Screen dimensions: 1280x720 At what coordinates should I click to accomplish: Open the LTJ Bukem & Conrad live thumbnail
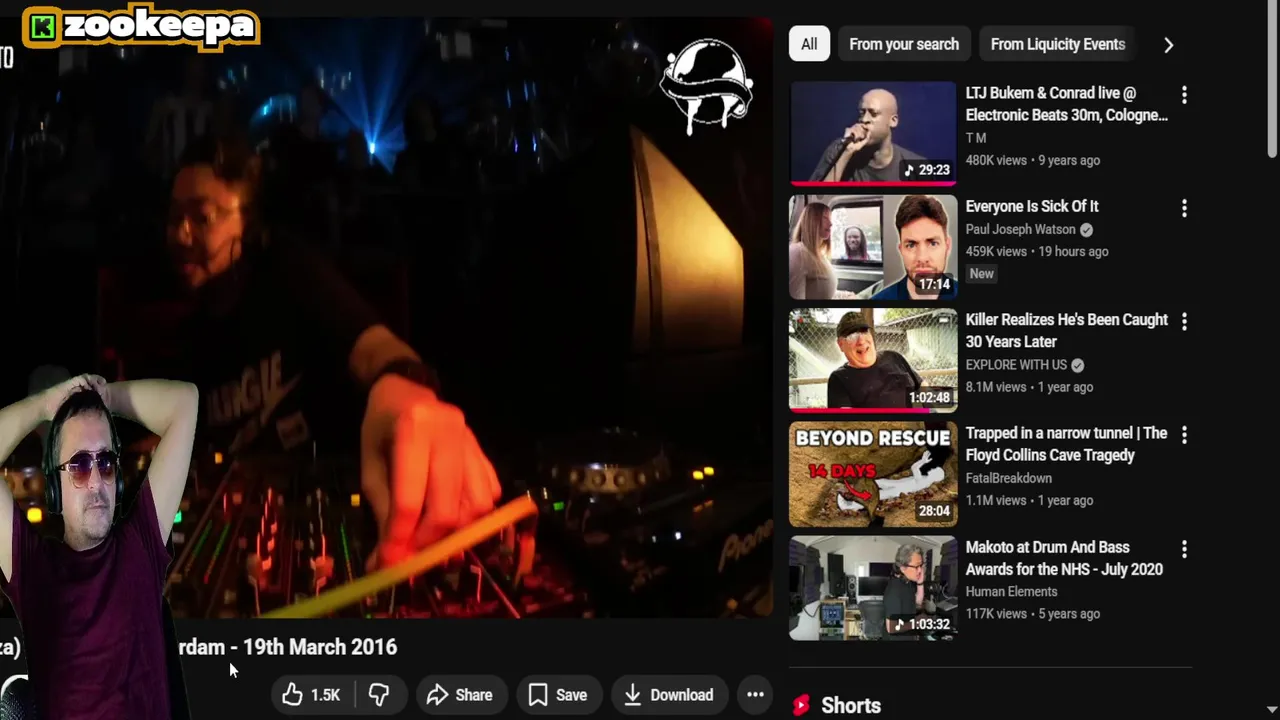pos(873,134)
